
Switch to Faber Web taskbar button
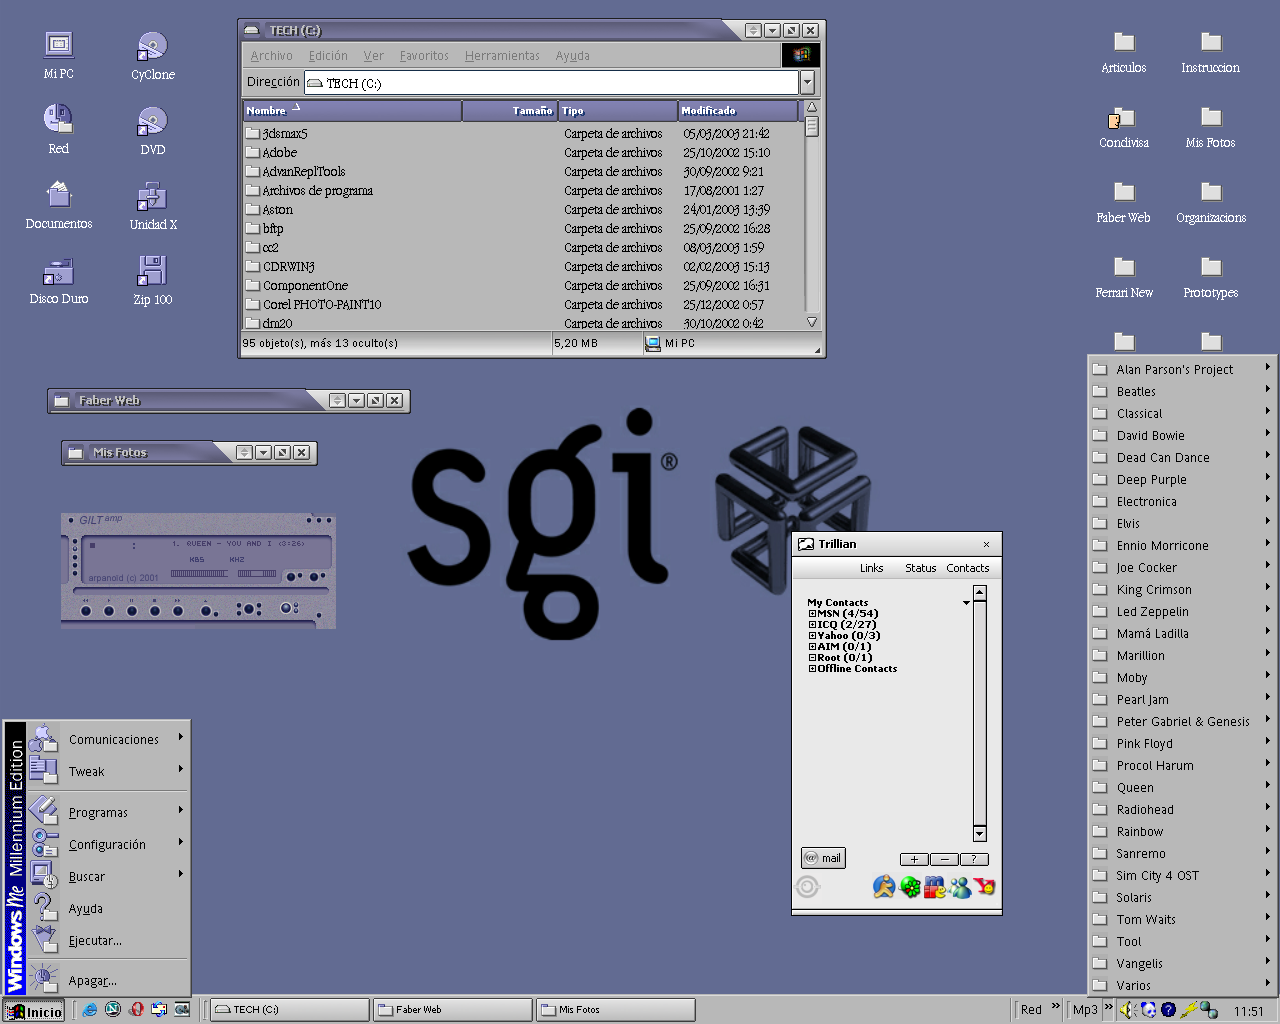click(451, 1010)
